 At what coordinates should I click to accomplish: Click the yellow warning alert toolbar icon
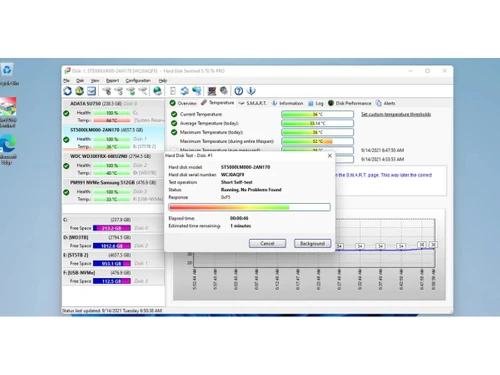click(79, 91)
